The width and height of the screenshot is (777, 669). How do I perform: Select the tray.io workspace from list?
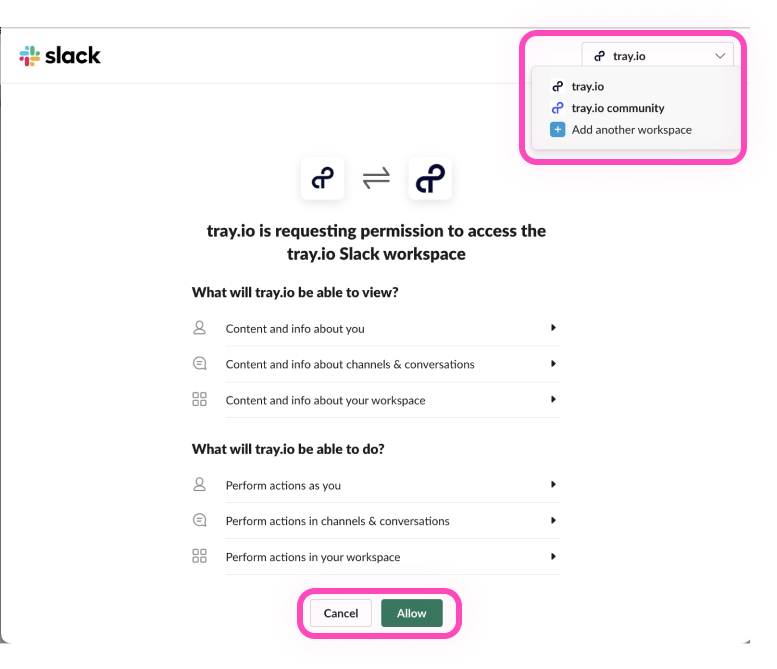coord(587,87)
